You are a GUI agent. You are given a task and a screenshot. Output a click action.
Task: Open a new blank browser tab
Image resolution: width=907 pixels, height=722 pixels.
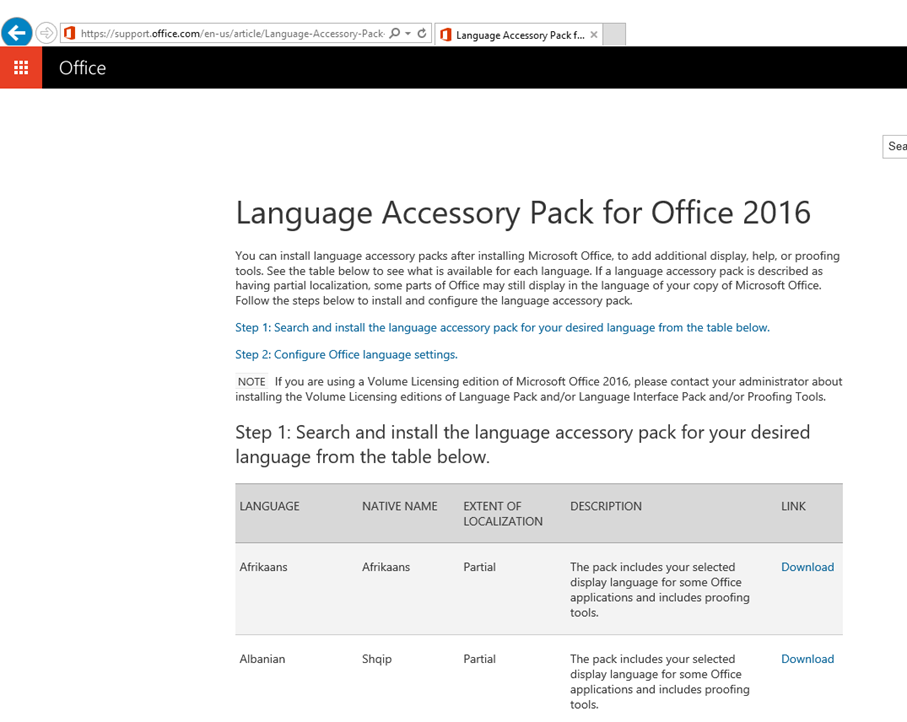pos(614,34)
